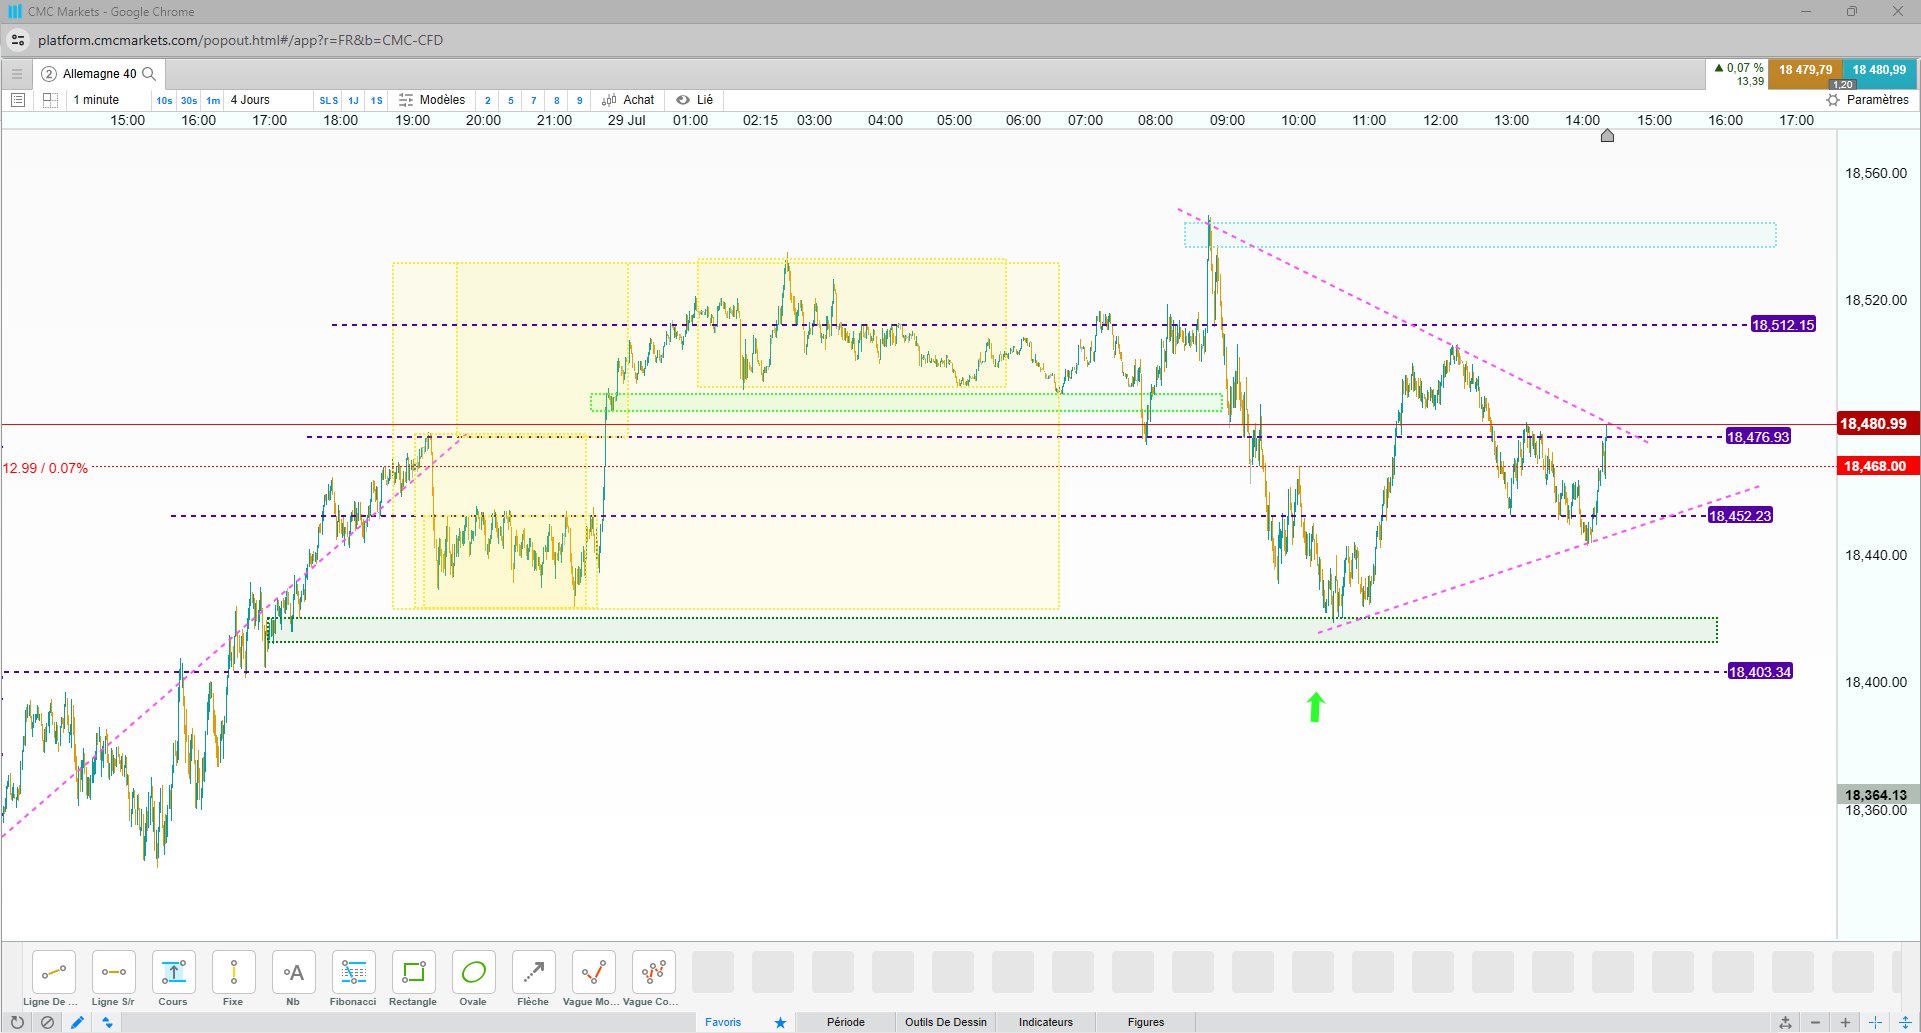This screenshot has height=1033, width=1921.
Task: Toggle the blue crosshair cursor mode
Action: click(x=1875, y=1022)
